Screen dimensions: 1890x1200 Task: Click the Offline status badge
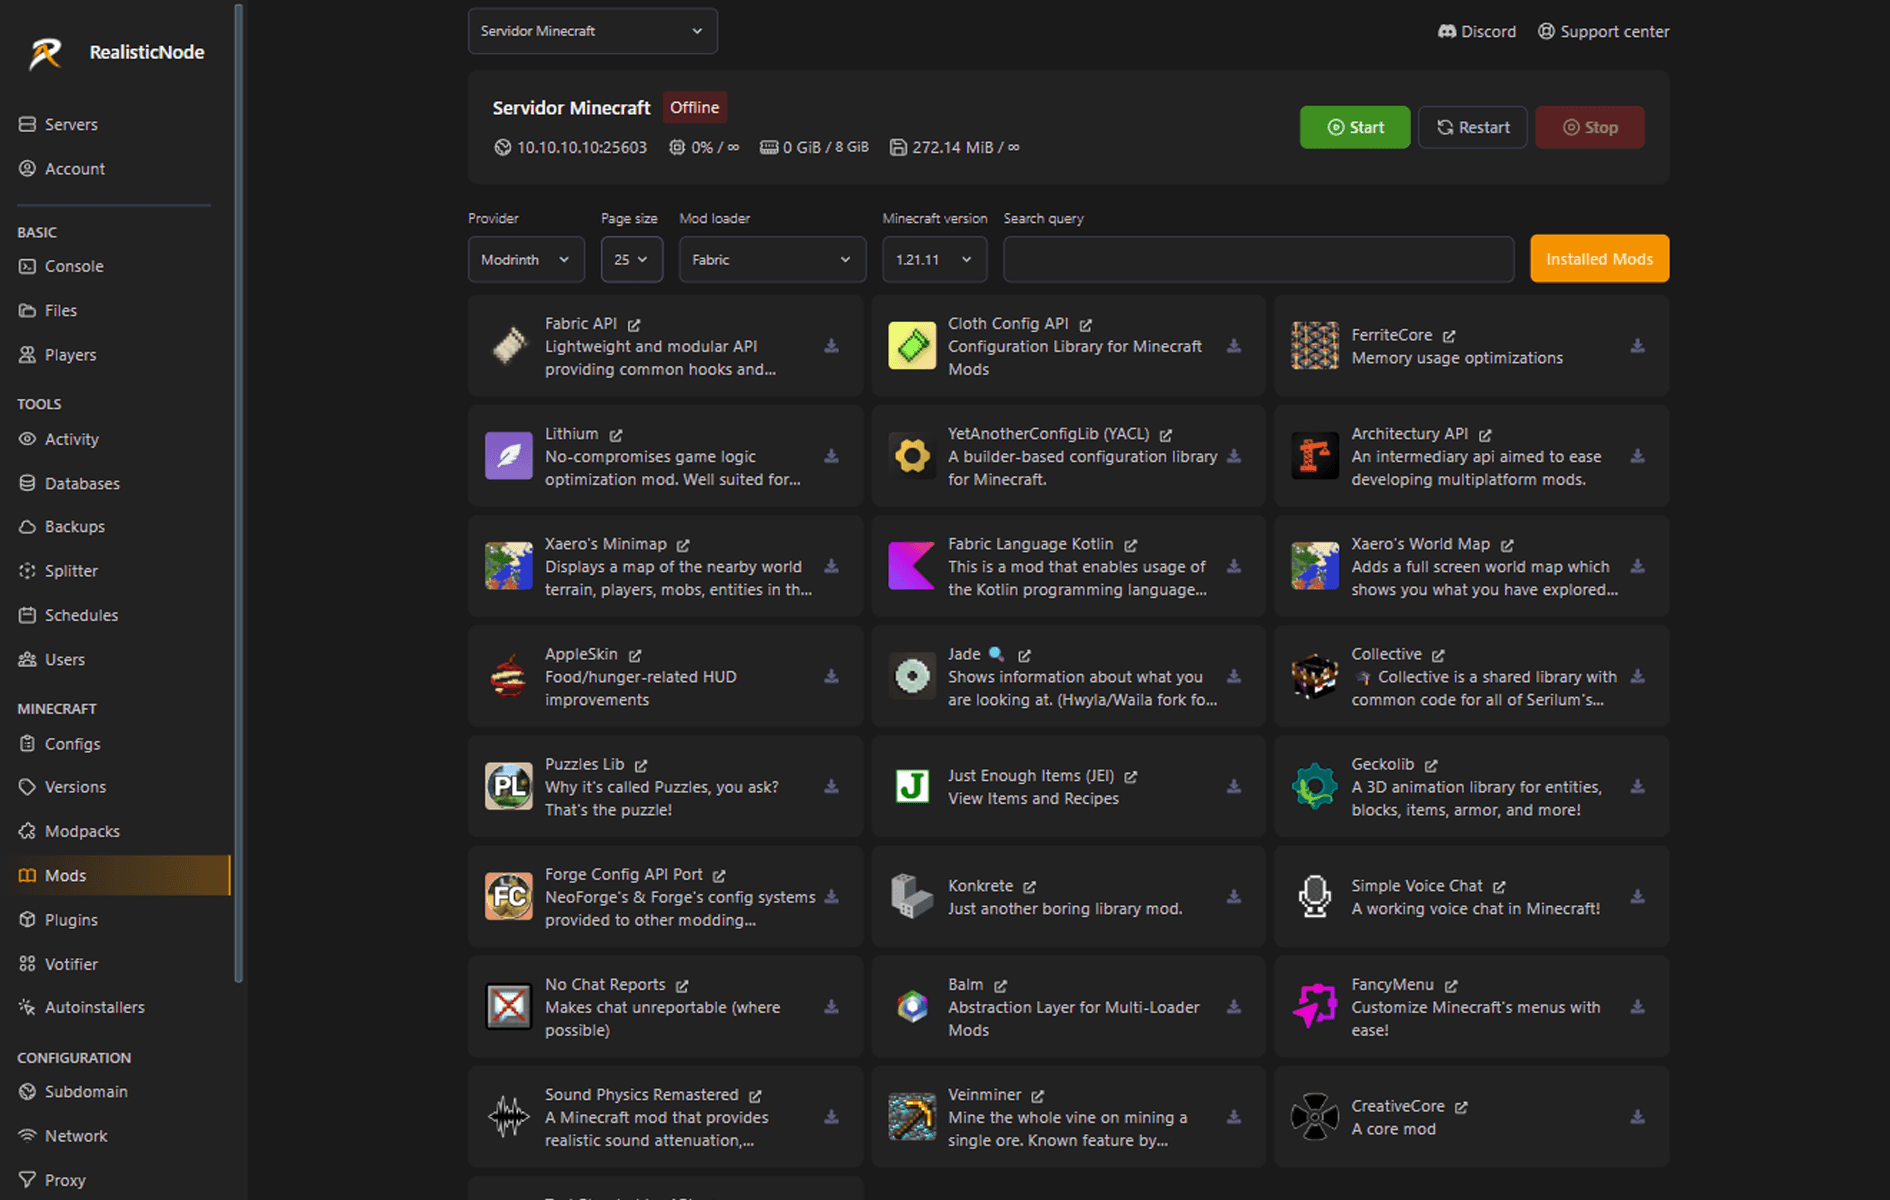694,107
